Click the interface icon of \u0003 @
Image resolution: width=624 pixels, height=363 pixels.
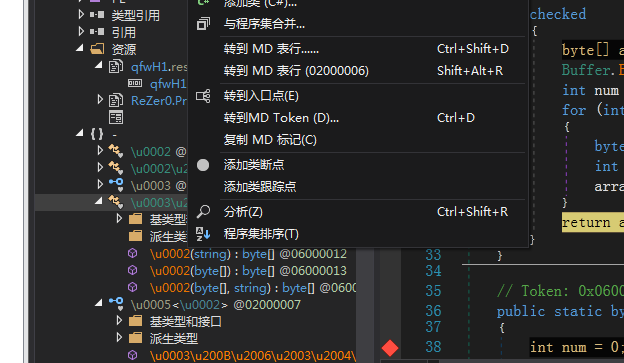116,184
